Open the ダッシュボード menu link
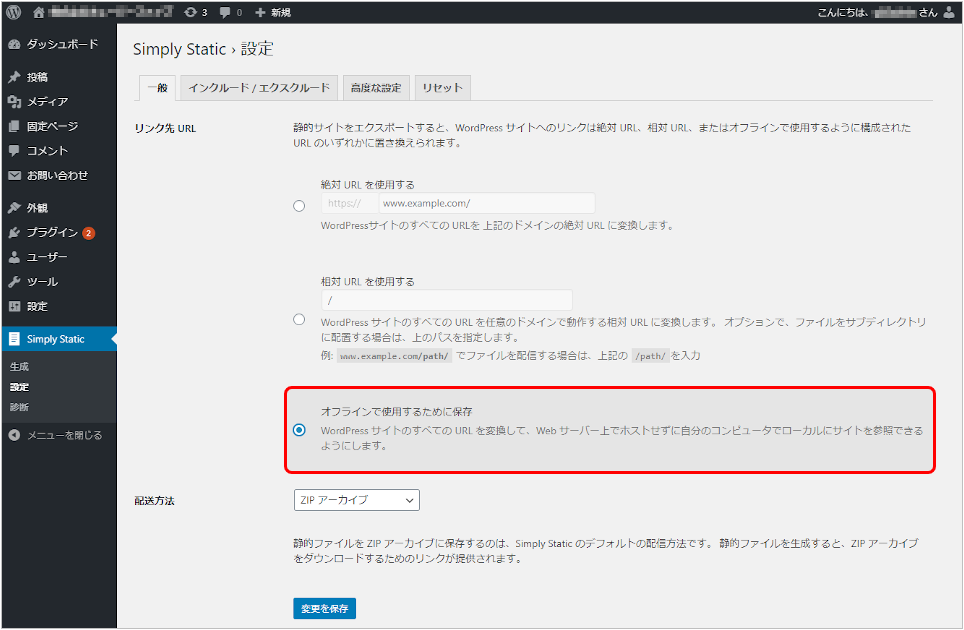Screen dimensions: 964x630 (62, 44)
